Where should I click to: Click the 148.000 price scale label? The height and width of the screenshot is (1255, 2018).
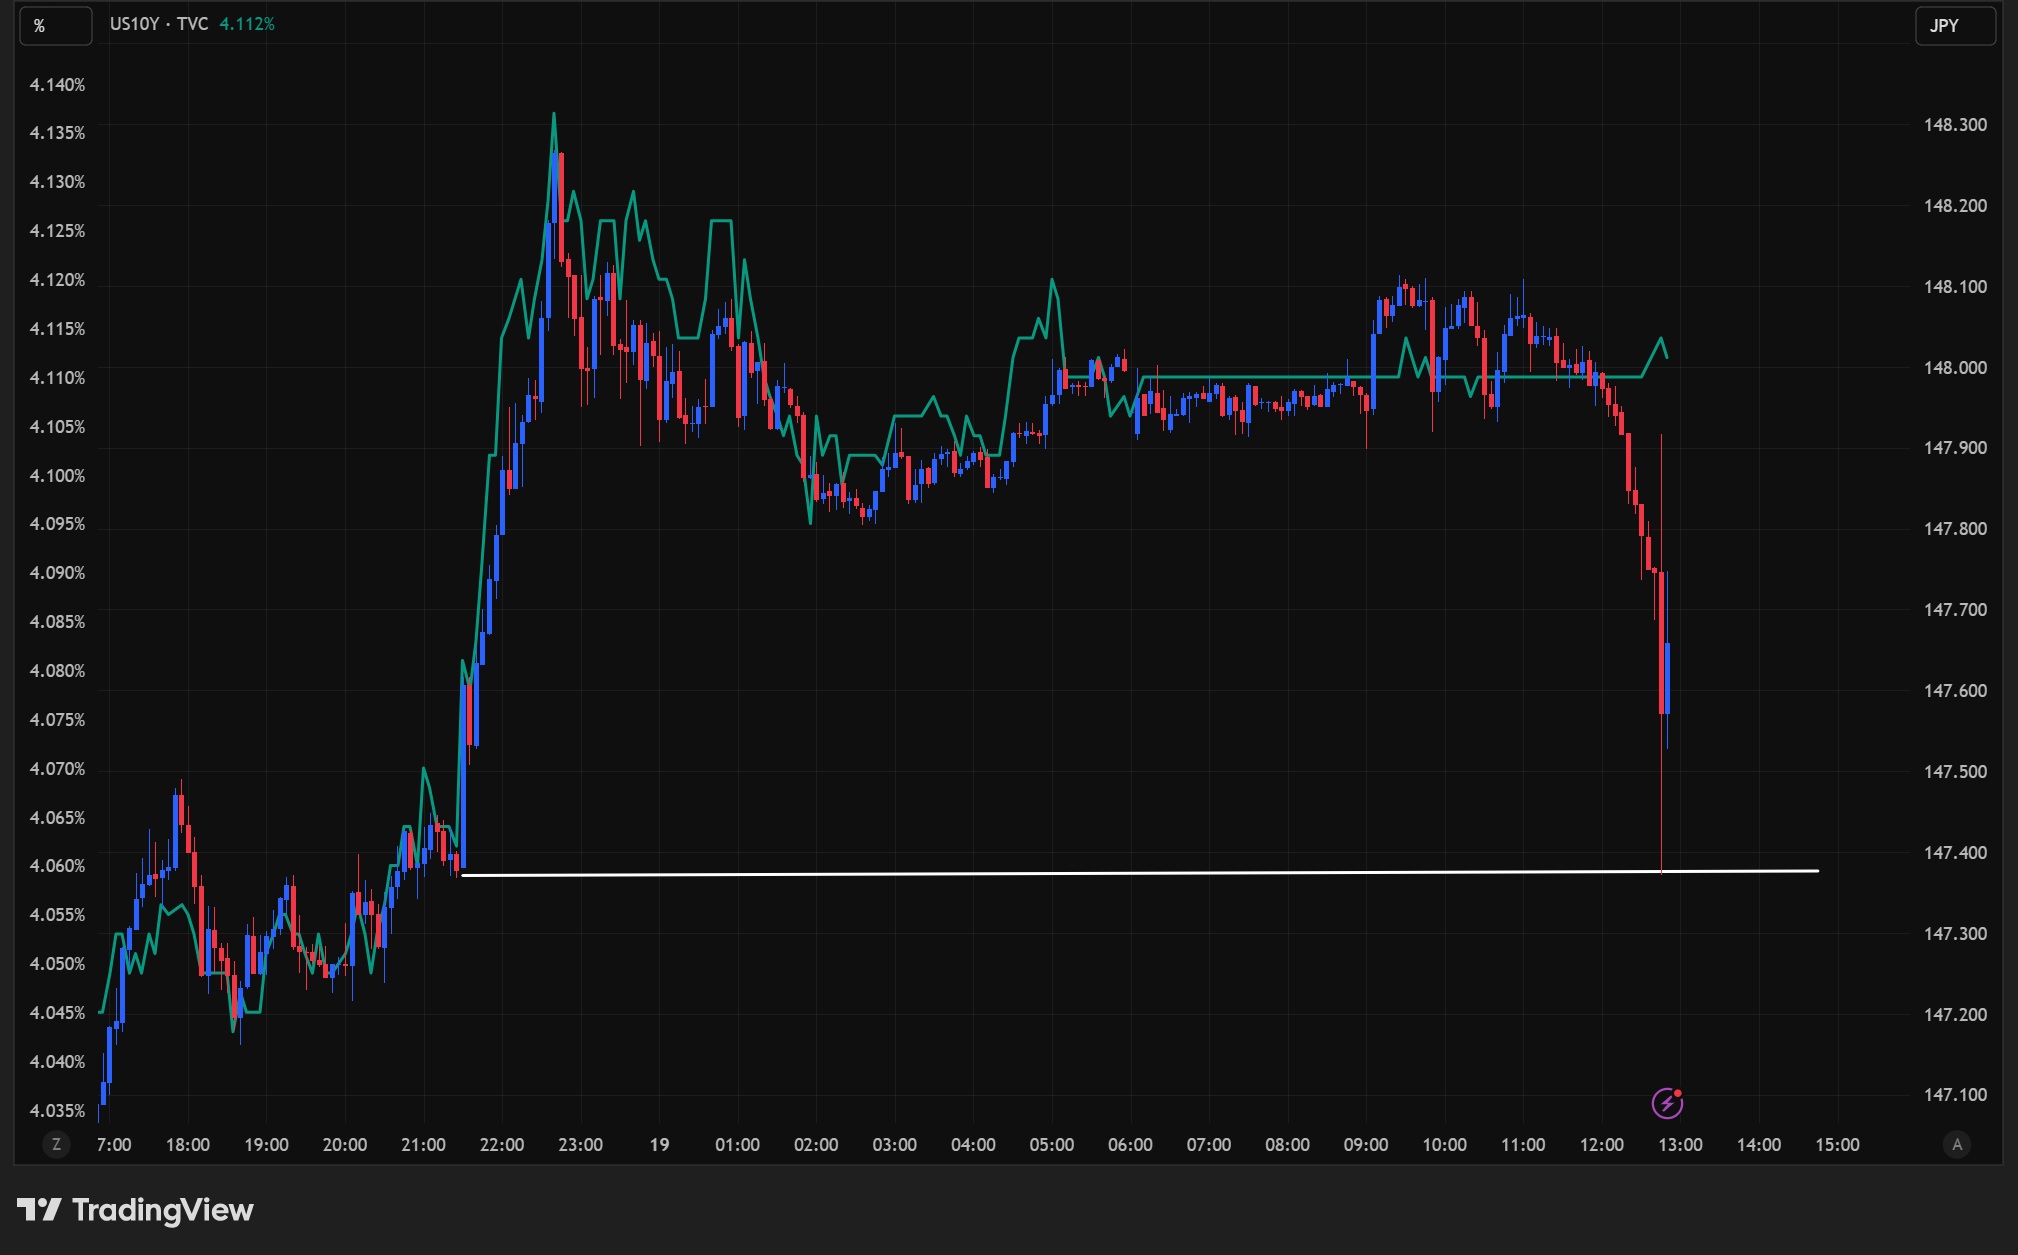pos(1955,367)
